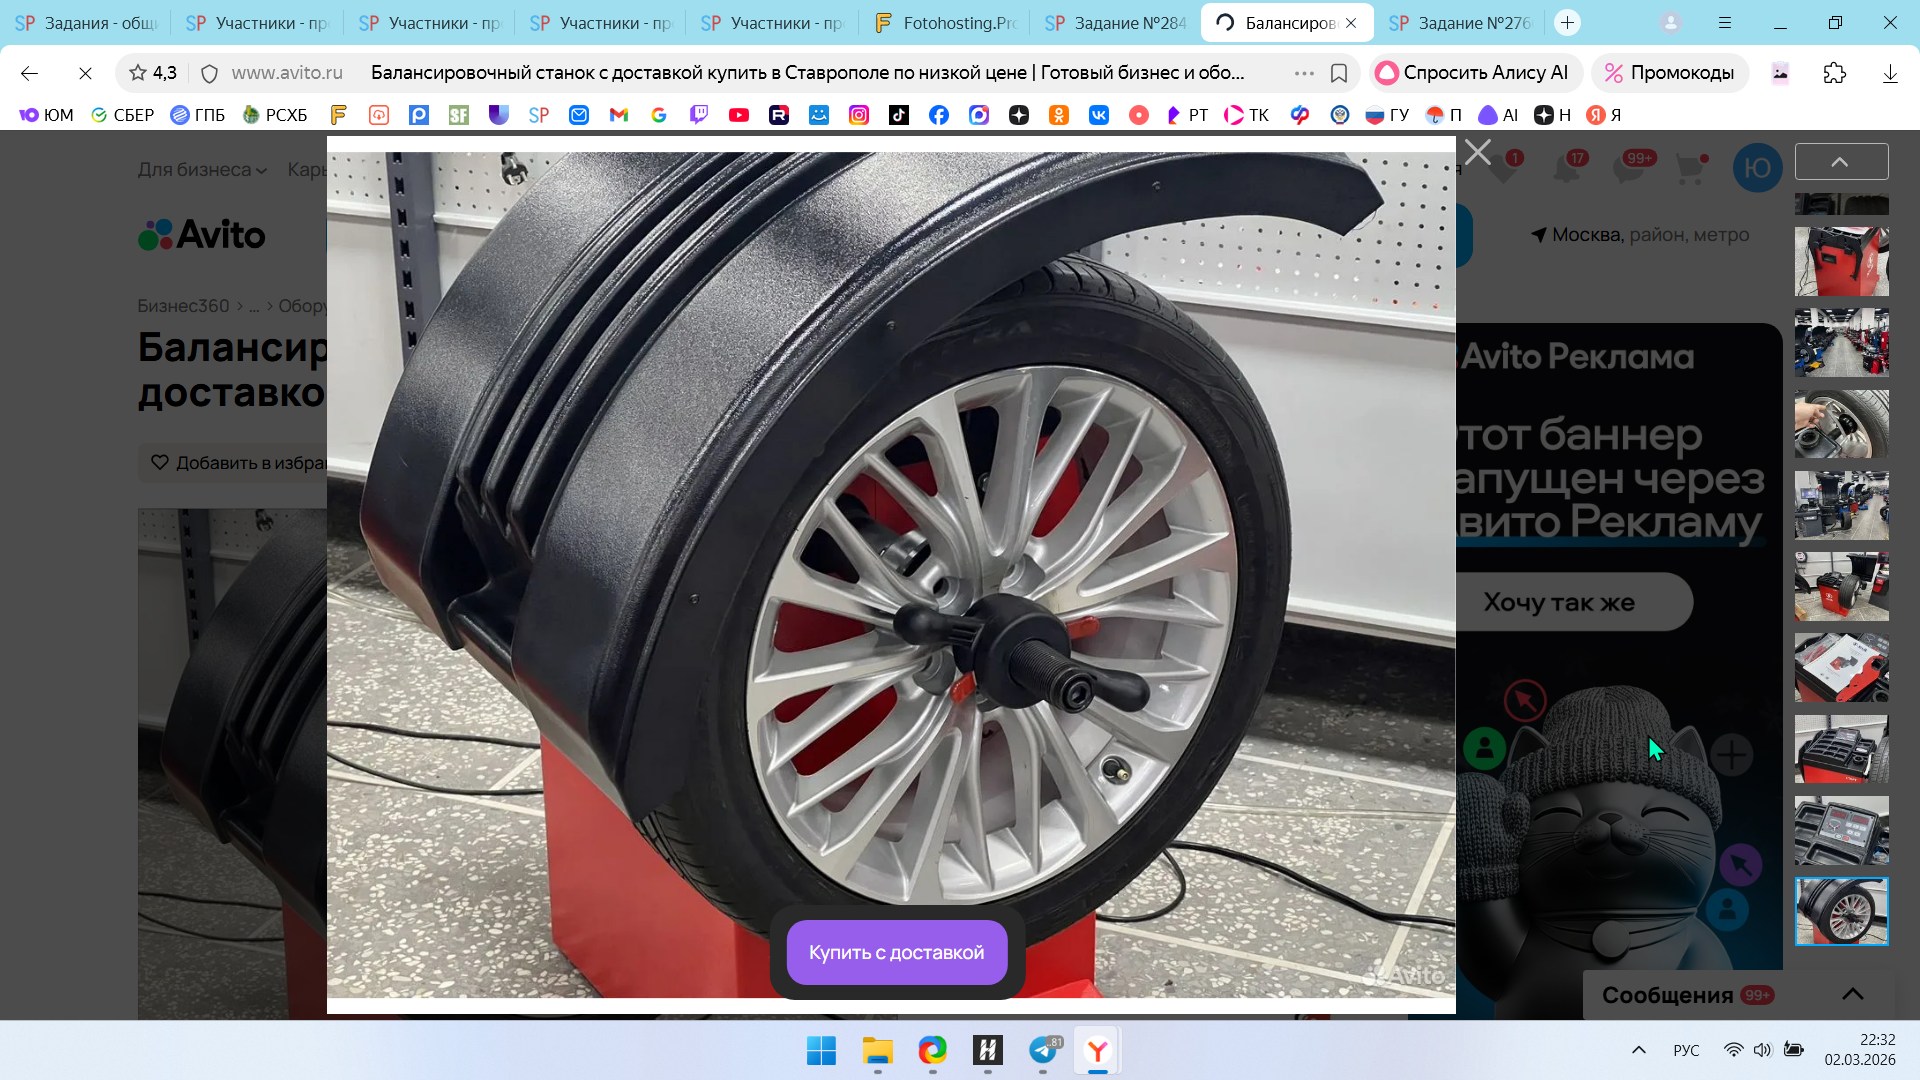Open browser extensions puzzle icon
Screen dimensions: 1920x1080
tap(1834, 73)
